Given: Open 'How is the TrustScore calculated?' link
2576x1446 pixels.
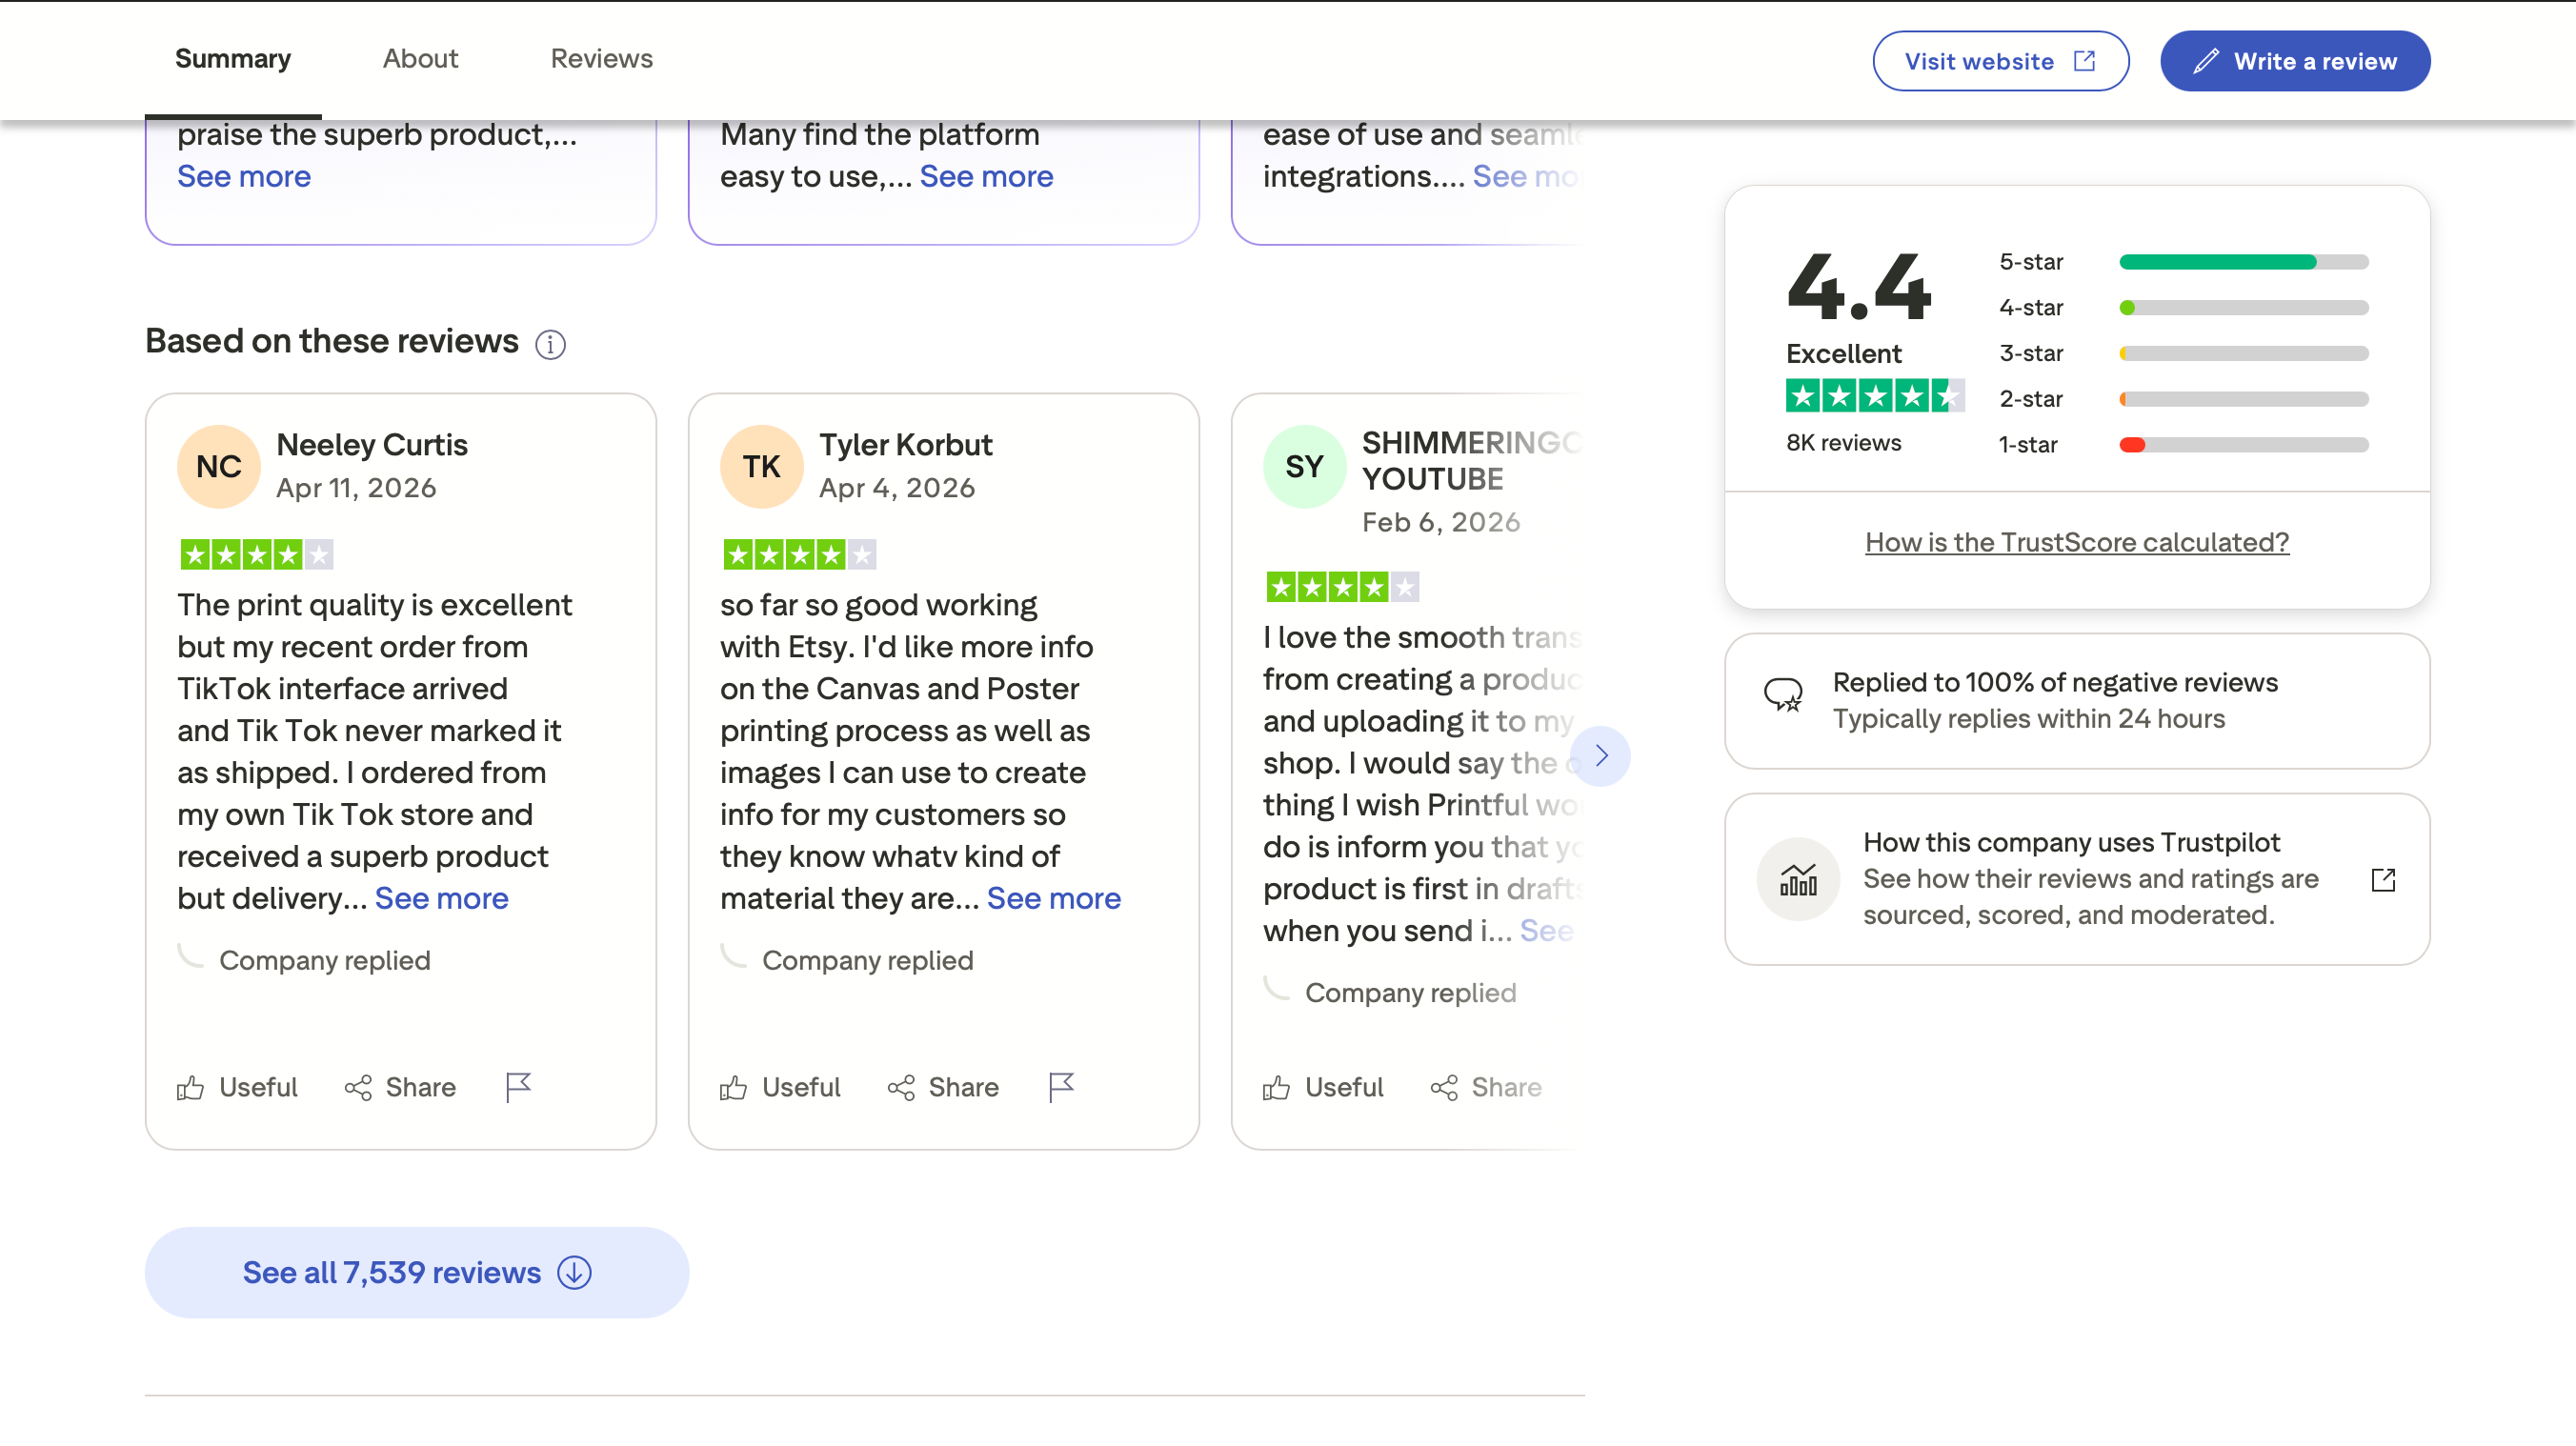Looking at the screenshot, I should tap(2076, 542).
